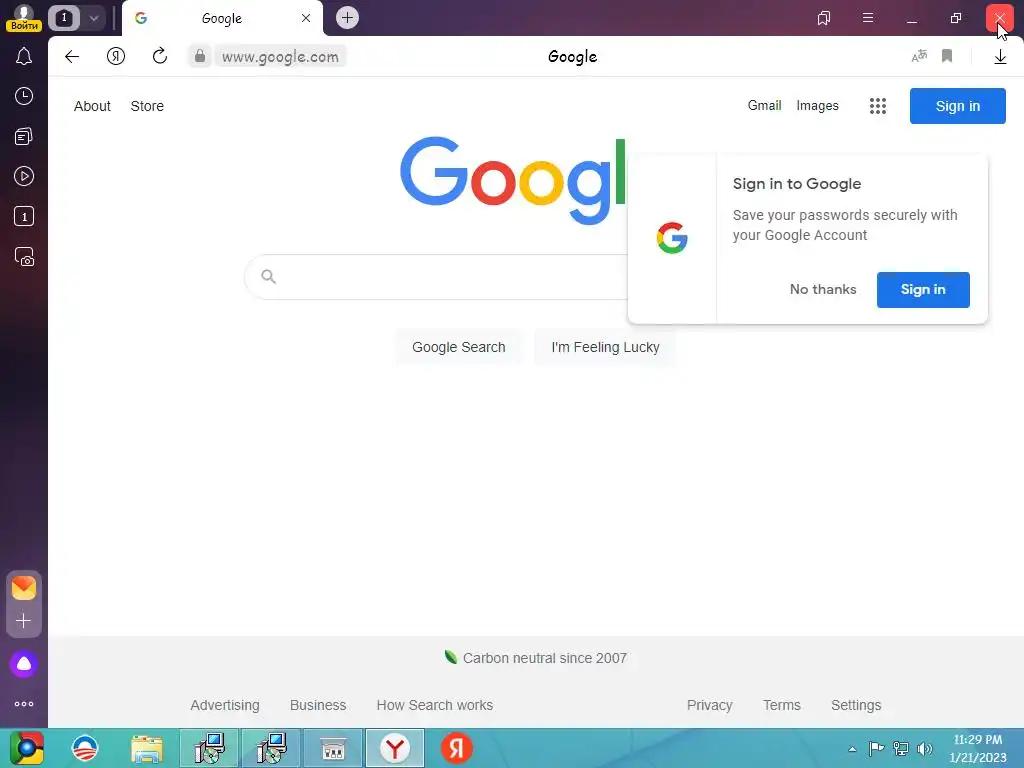Open the Google apps grid
This screenshot has height=768, width=1024.
pos(878,106)
